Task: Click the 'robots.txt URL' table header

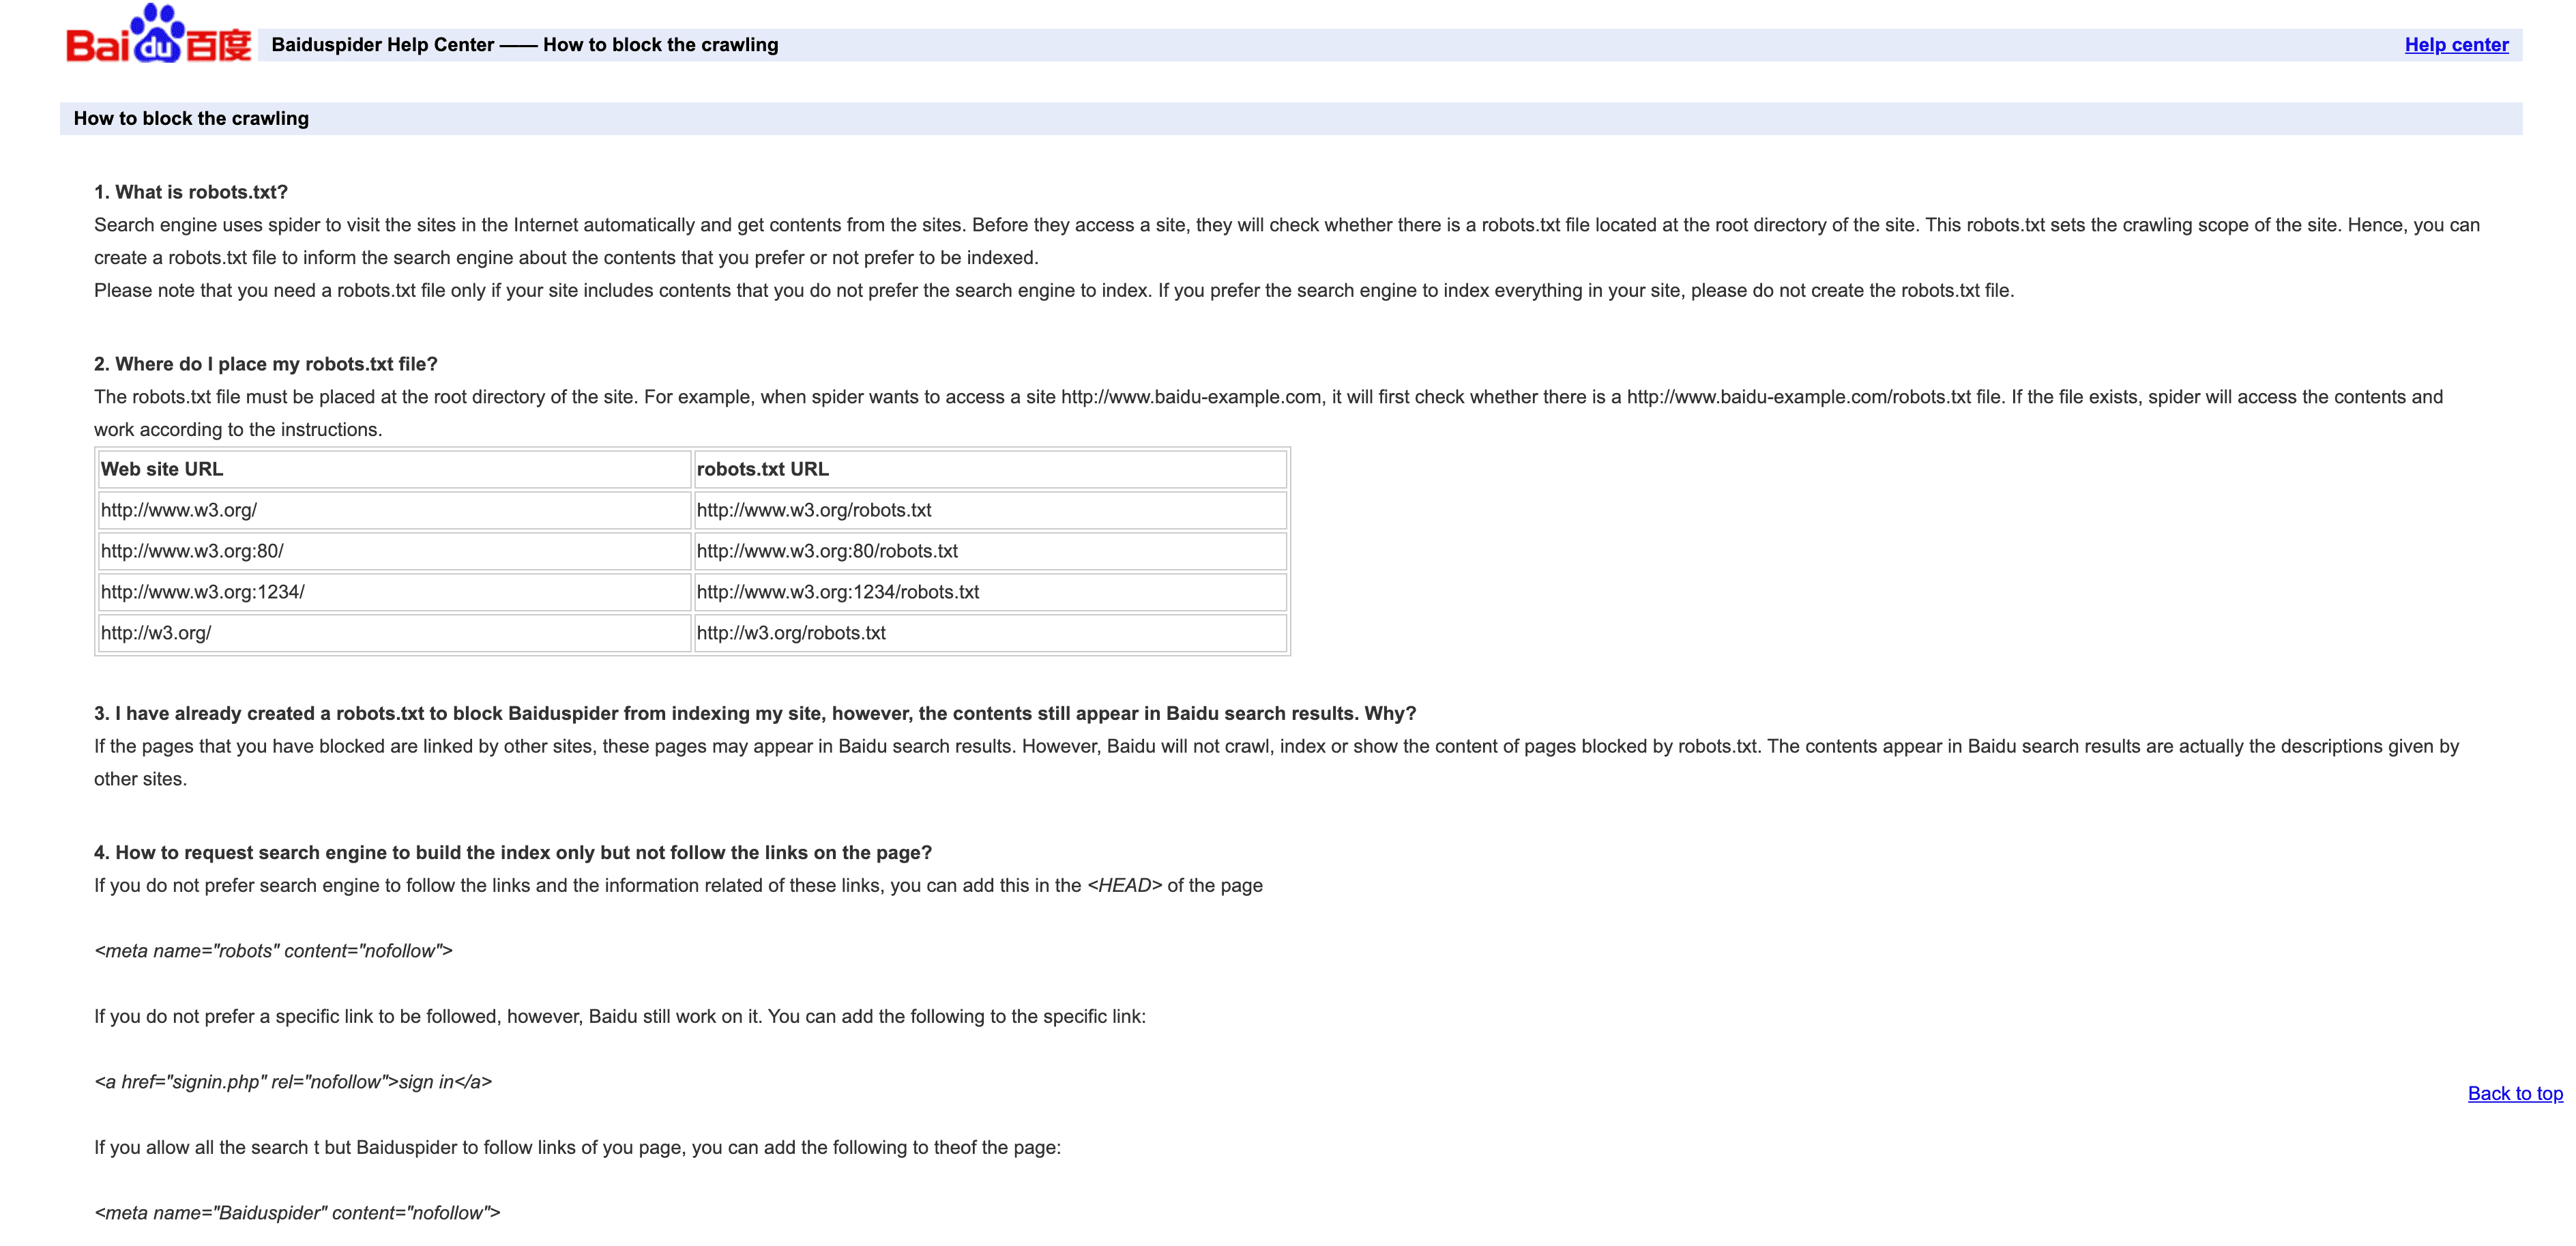Action: pyautogui.click(x=762, y=469)
